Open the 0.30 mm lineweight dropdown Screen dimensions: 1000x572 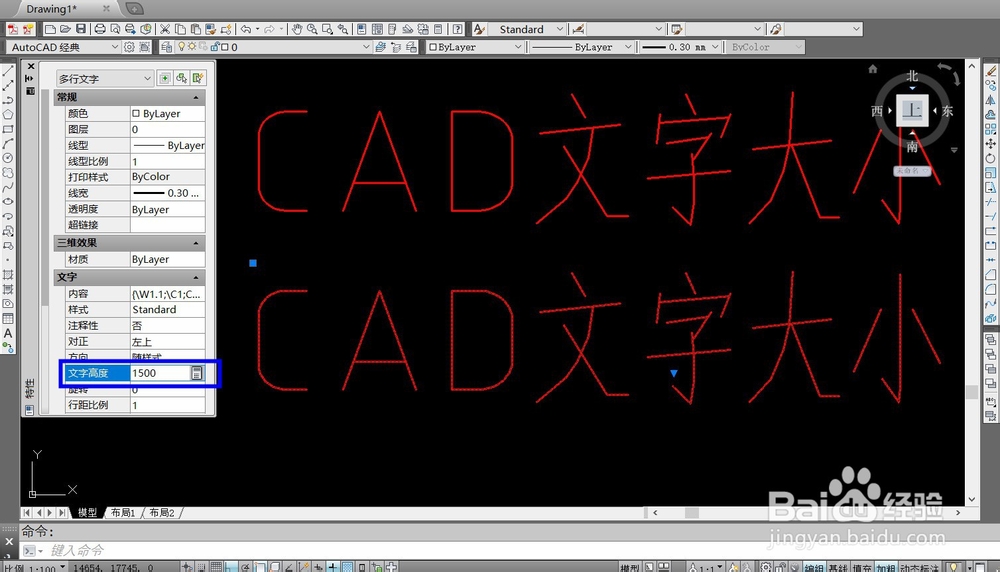coord(680,47)
